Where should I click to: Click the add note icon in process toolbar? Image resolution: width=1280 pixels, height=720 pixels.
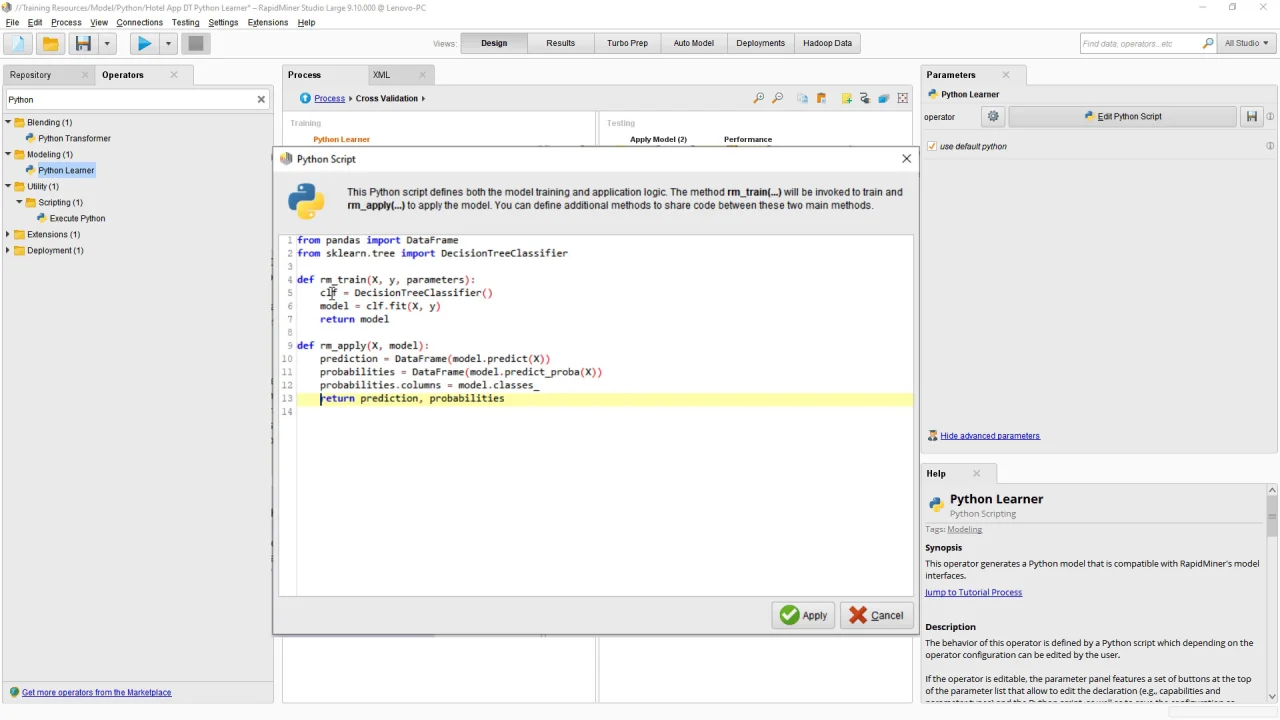click(846, 98)
